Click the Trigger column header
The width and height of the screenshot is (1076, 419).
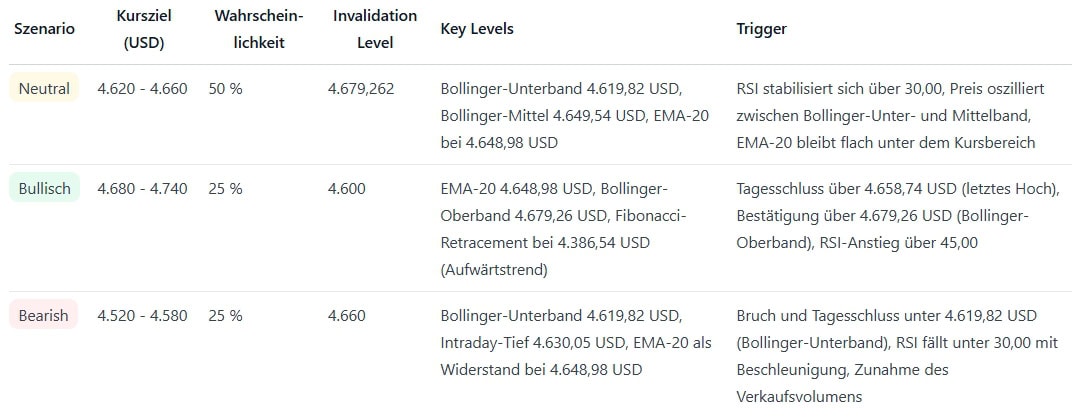pyautogui.click(x=762, y=29)
